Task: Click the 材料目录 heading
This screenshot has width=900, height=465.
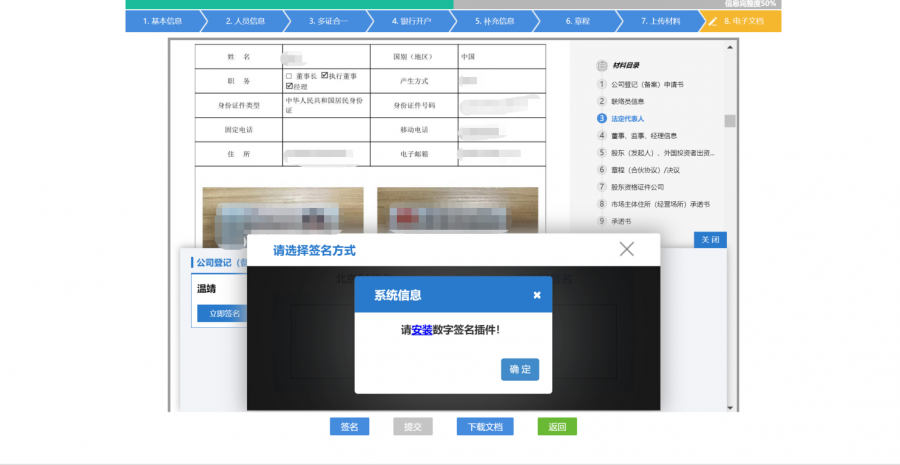Action: point(626,65)
